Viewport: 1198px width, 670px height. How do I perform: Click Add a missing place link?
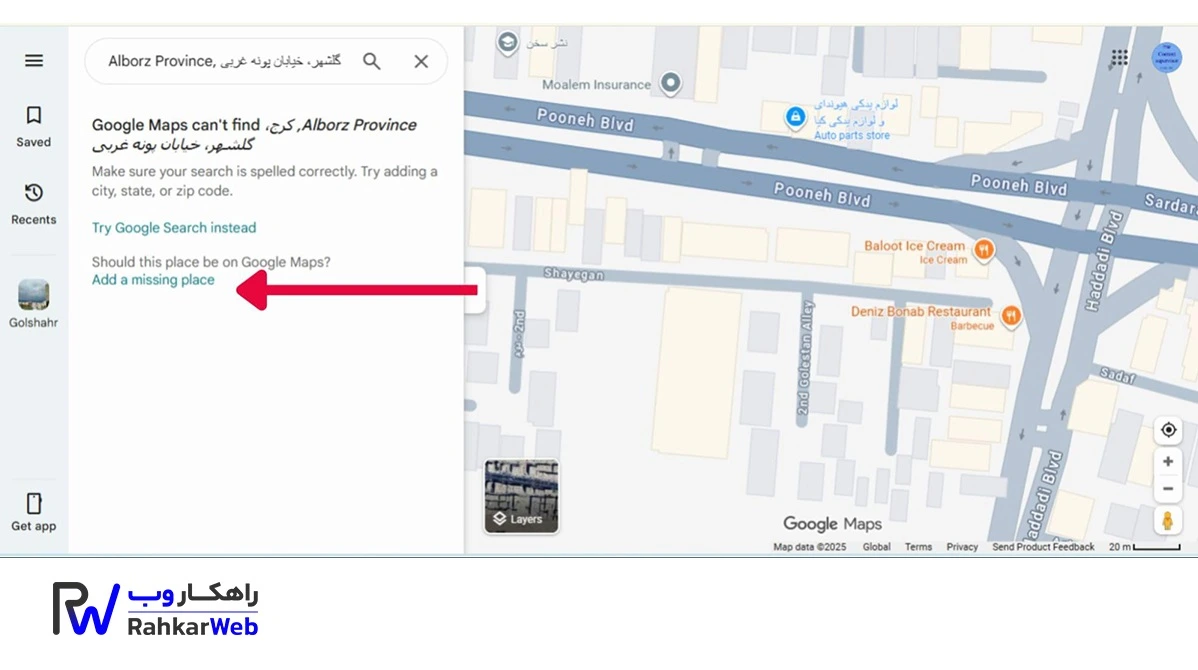point(153,280)
